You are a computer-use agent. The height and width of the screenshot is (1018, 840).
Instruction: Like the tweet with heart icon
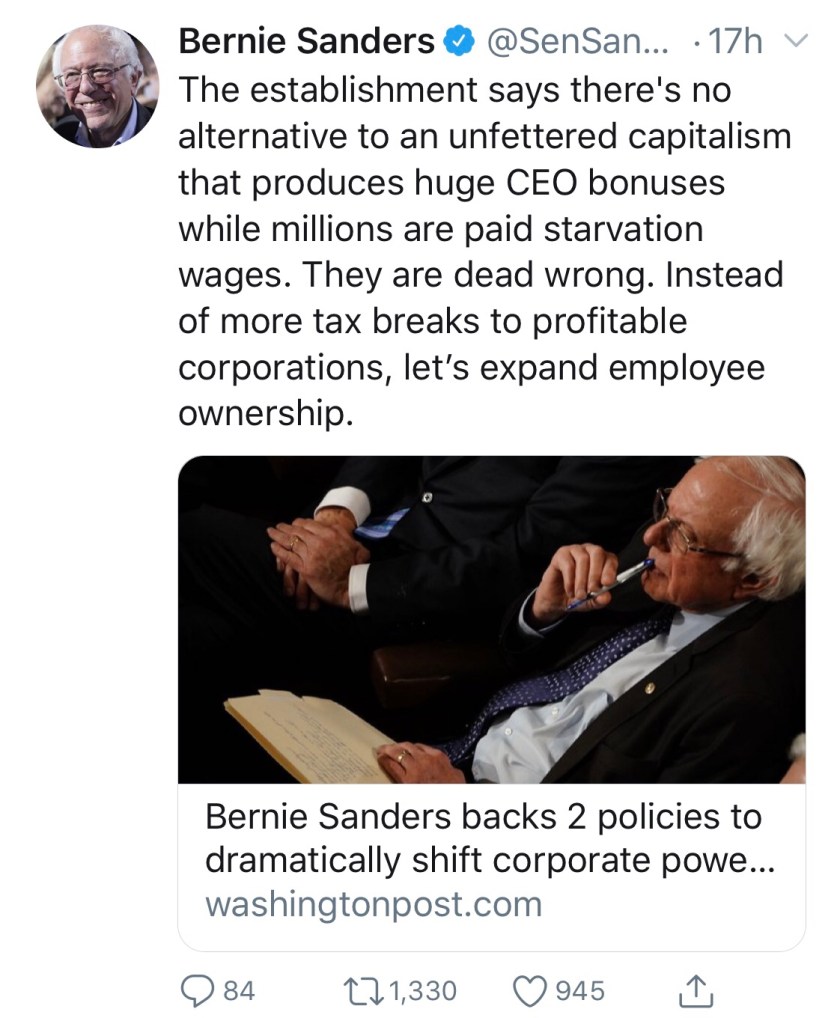click(530, 991)
